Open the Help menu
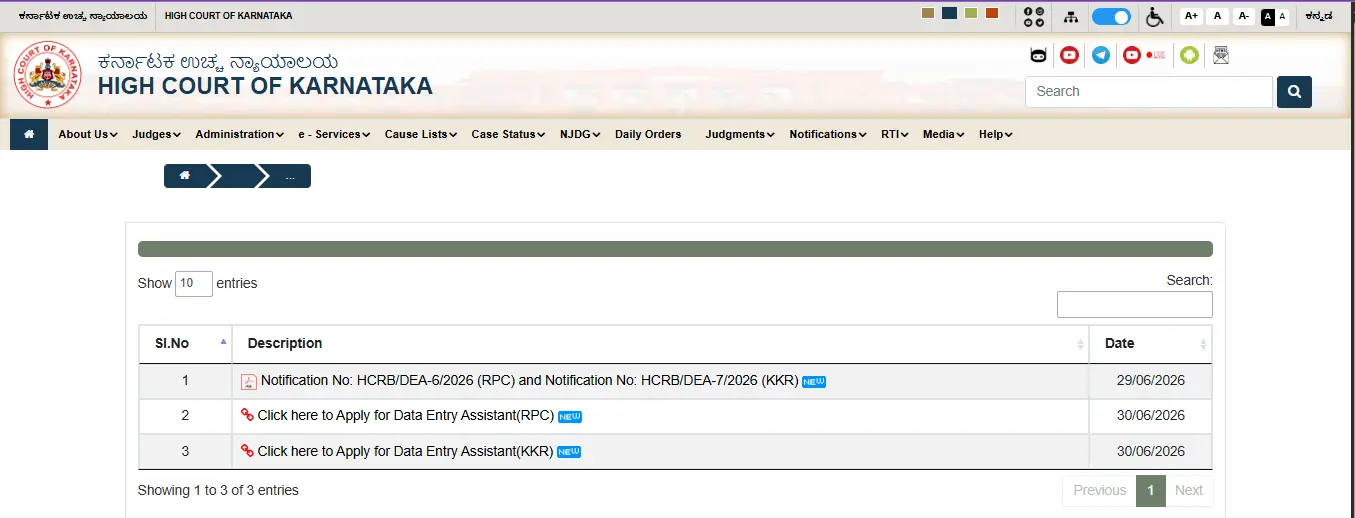This screenshot has height=518, width=1355. pyautogui.click(x=995, y=134)
